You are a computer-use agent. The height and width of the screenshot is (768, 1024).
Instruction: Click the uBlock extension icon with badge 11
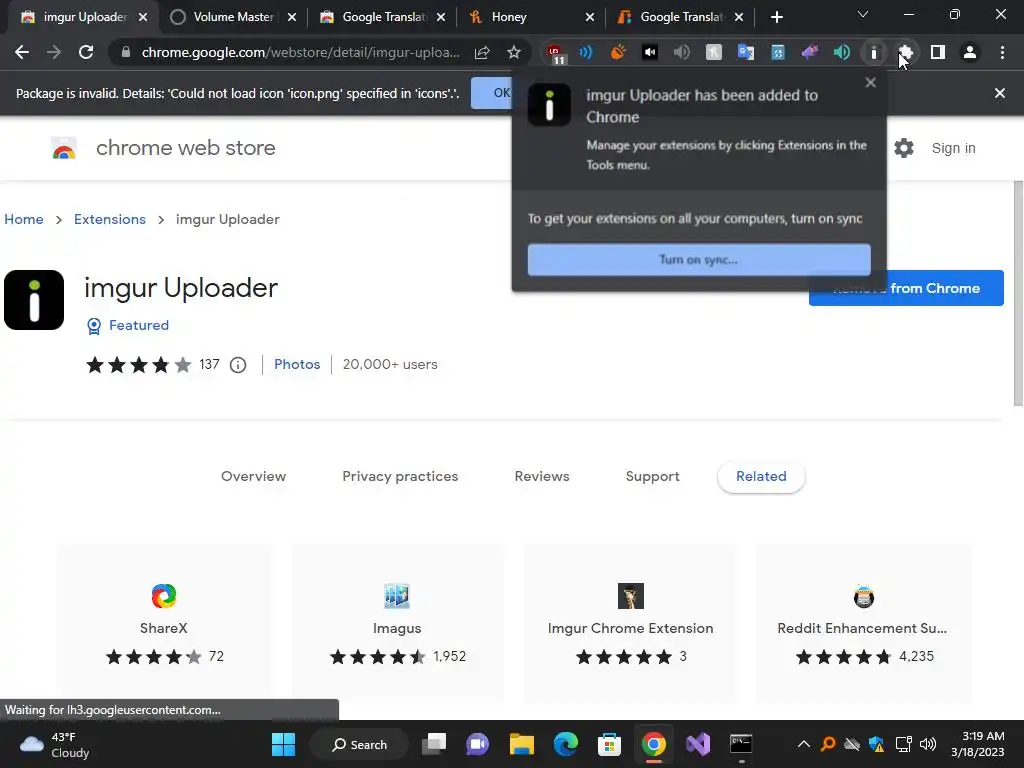pos(555,53)
